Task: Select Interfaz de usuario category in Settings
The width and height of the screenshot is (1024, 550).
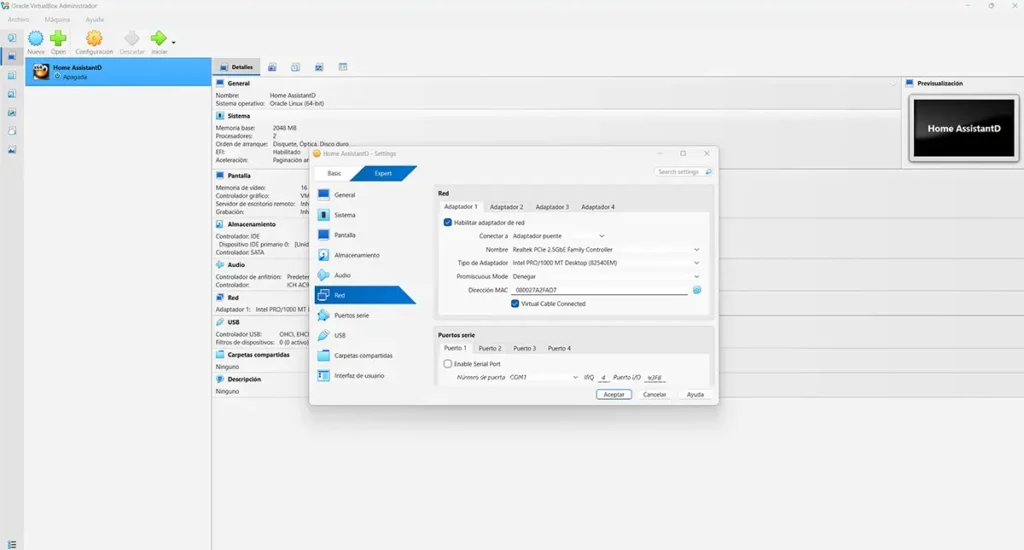Action: tap(364, 376)
